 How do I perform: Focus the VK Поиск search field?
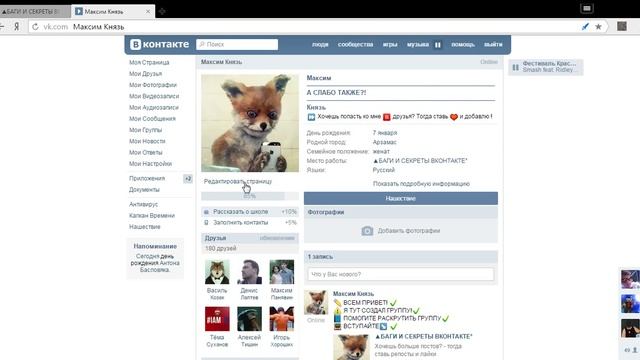click(237, 44)
